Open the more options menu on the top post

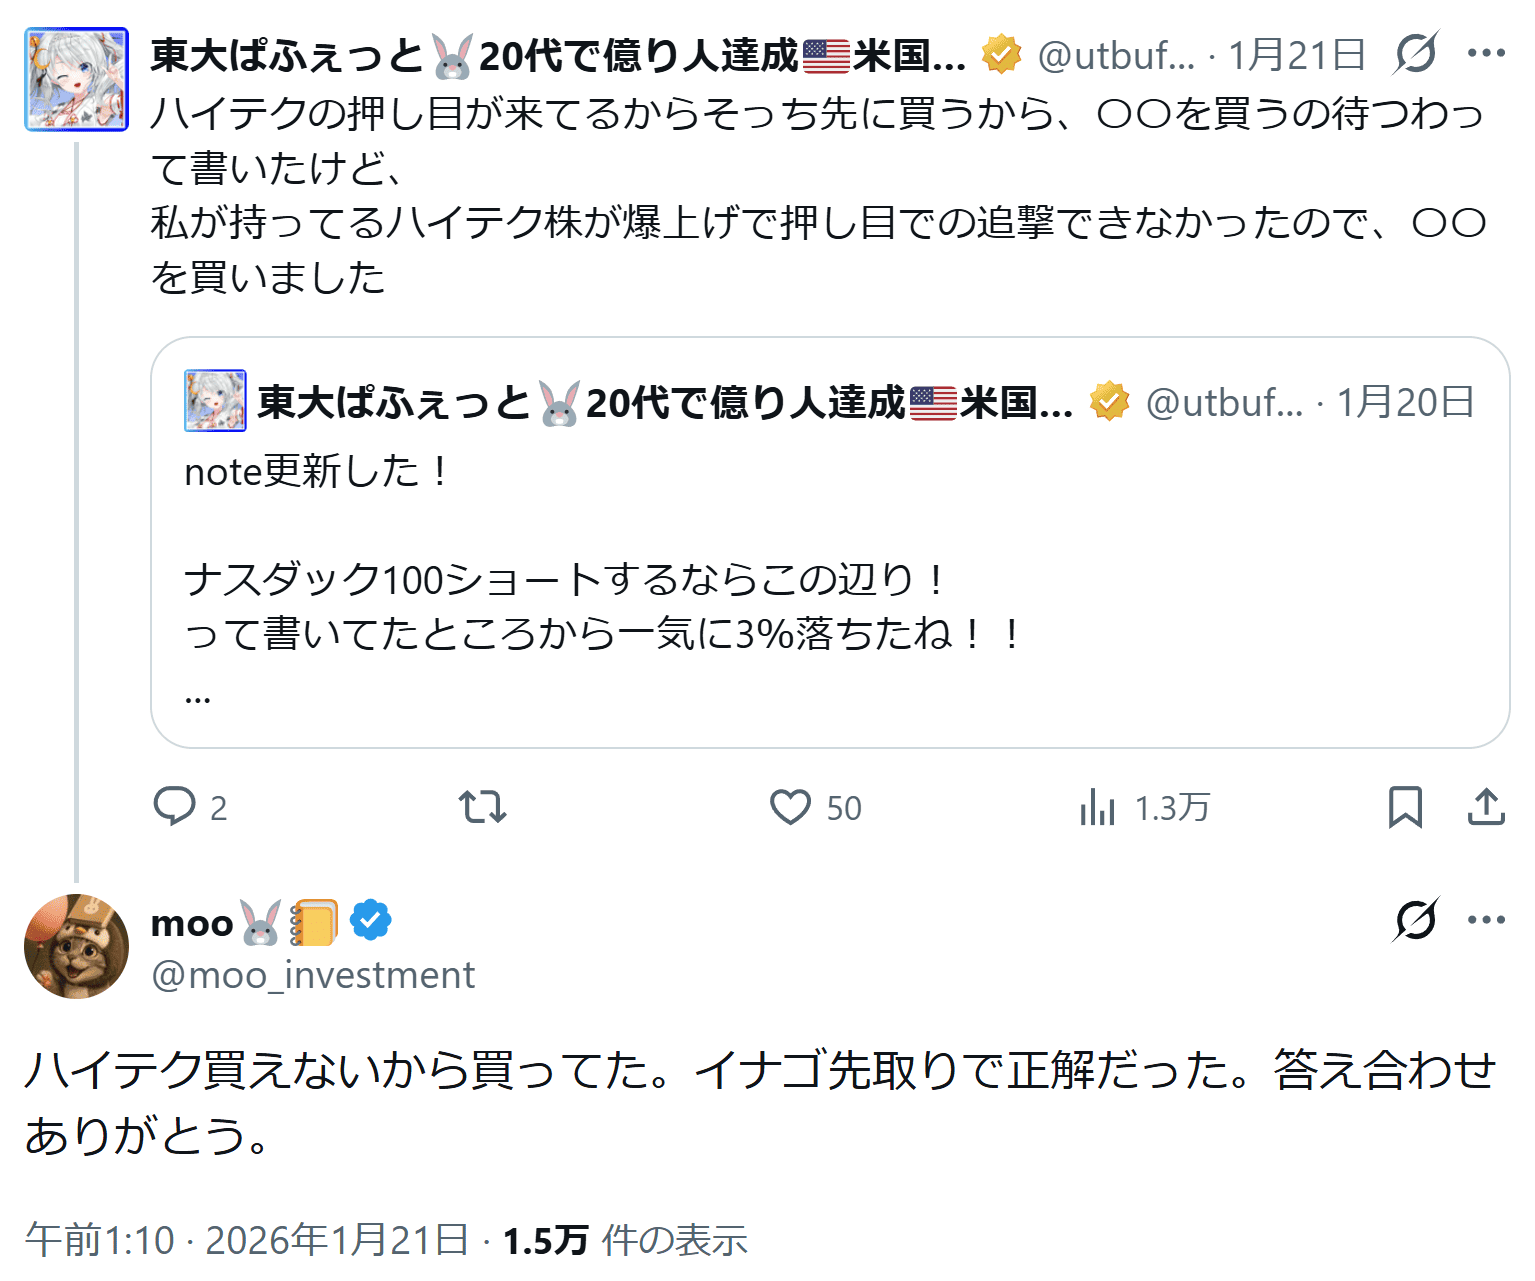click(1486, 54)
